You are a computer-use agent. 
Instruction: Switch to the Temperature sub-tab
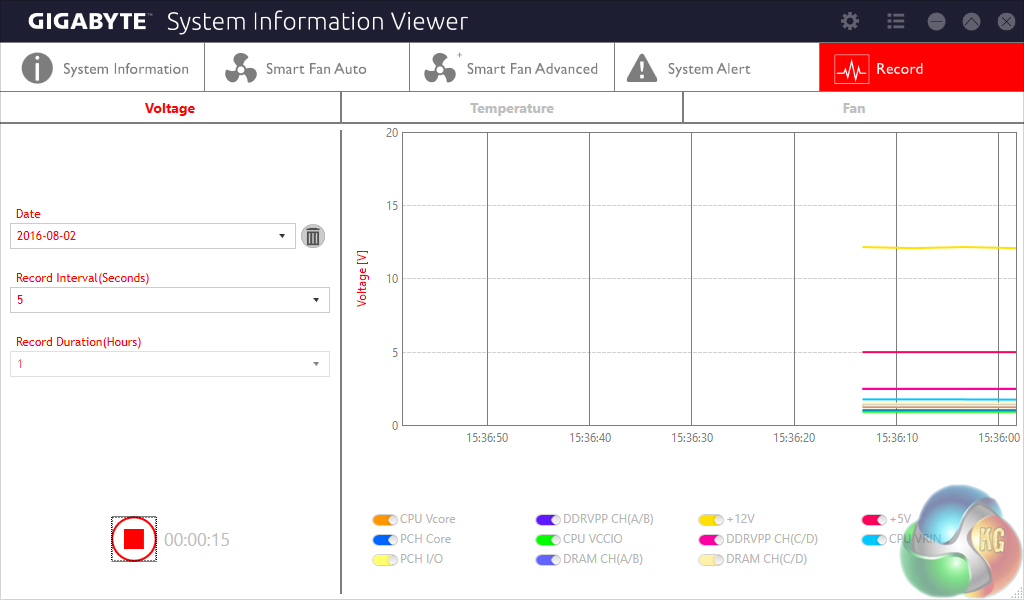tap(512, 108)
